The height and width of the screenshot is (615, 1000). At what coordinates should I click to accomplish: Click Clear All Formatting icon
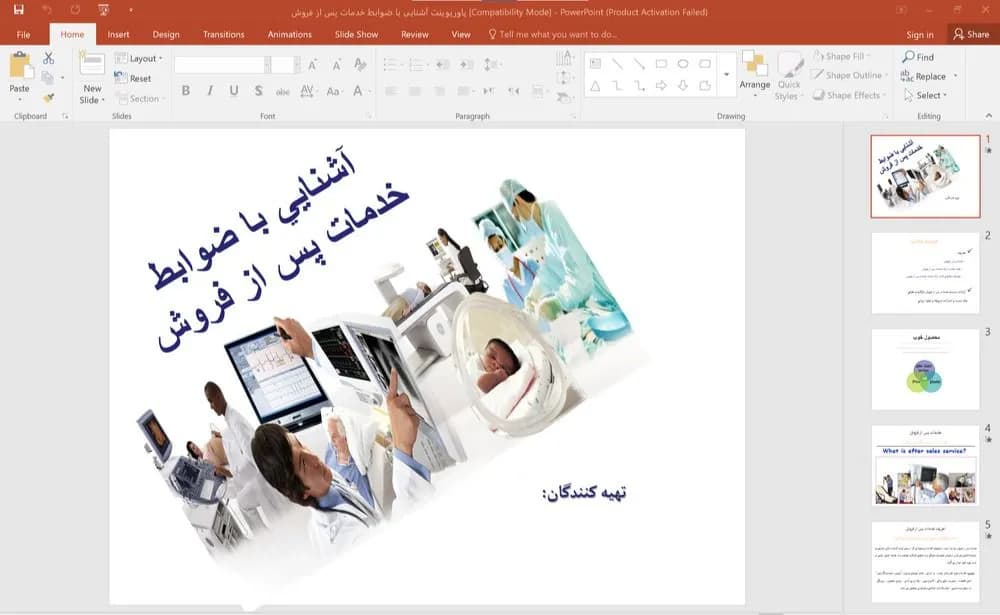[360, 64]
